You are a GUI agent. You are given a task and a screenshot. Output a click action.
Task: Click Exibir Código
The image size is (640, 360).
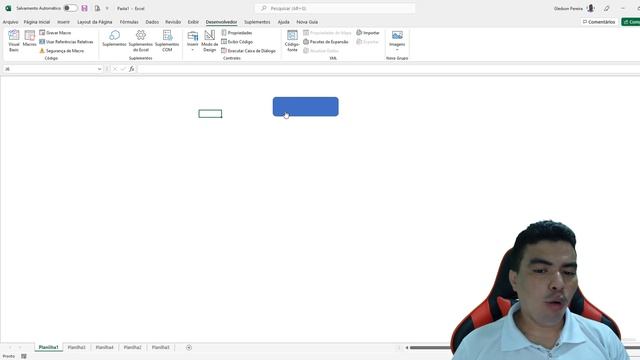[237, 42]
